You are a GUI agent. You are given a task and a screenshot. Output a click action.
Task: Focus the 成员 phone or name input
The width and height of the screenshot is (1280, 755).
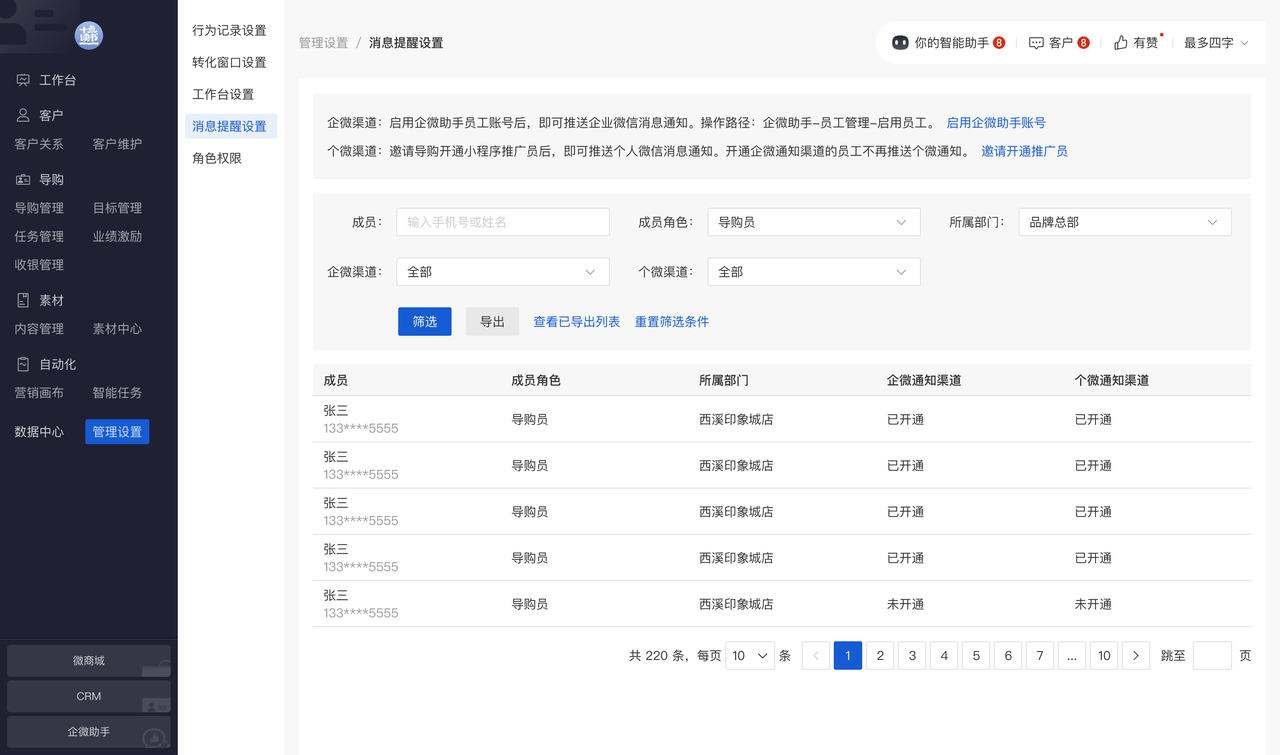(x=503, y=222)
